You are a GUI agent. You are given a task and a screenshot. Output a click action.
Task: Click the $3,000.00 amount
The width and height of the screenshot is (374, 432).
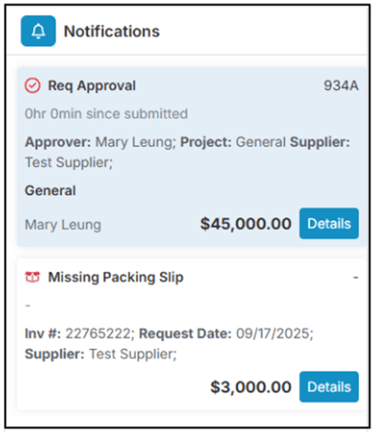tap(251, 387)
